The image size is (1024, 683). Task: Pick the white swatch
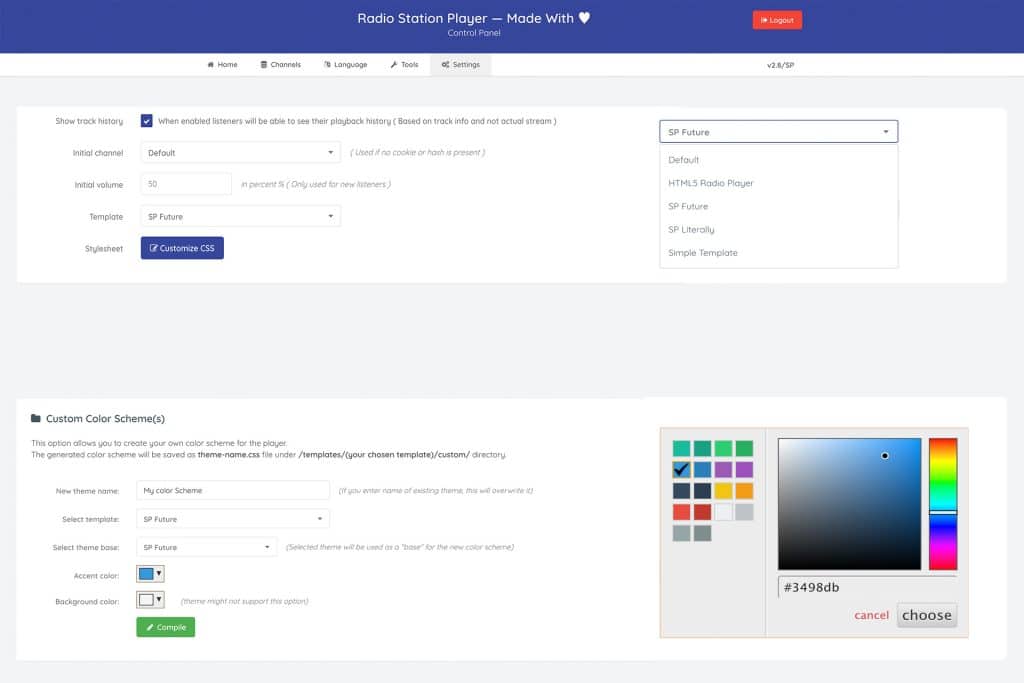click(x=723, y=512)
